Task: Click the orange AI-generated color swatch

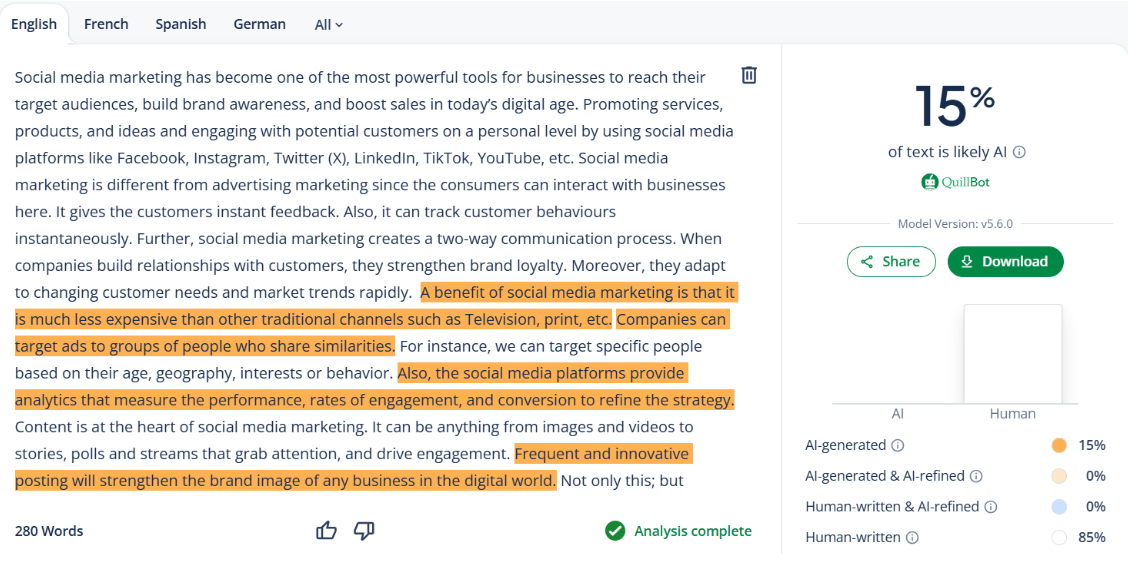Action: tap(1059, 445)
